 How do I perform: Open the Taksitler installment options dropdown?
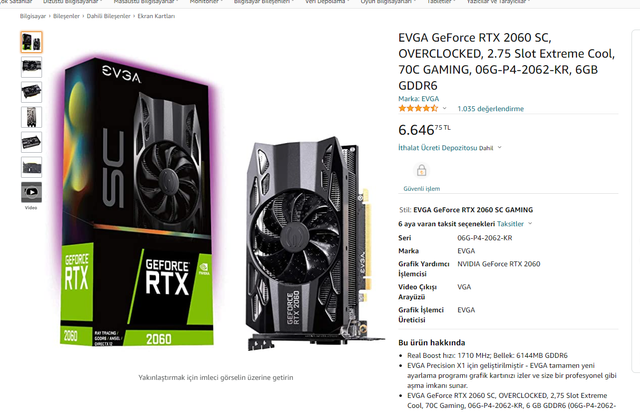[514, 224]
